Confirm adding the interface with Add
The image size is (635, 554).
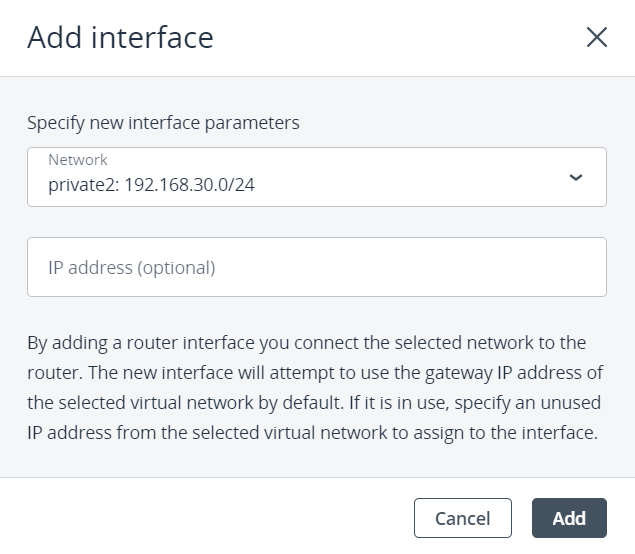pos(569,518)
